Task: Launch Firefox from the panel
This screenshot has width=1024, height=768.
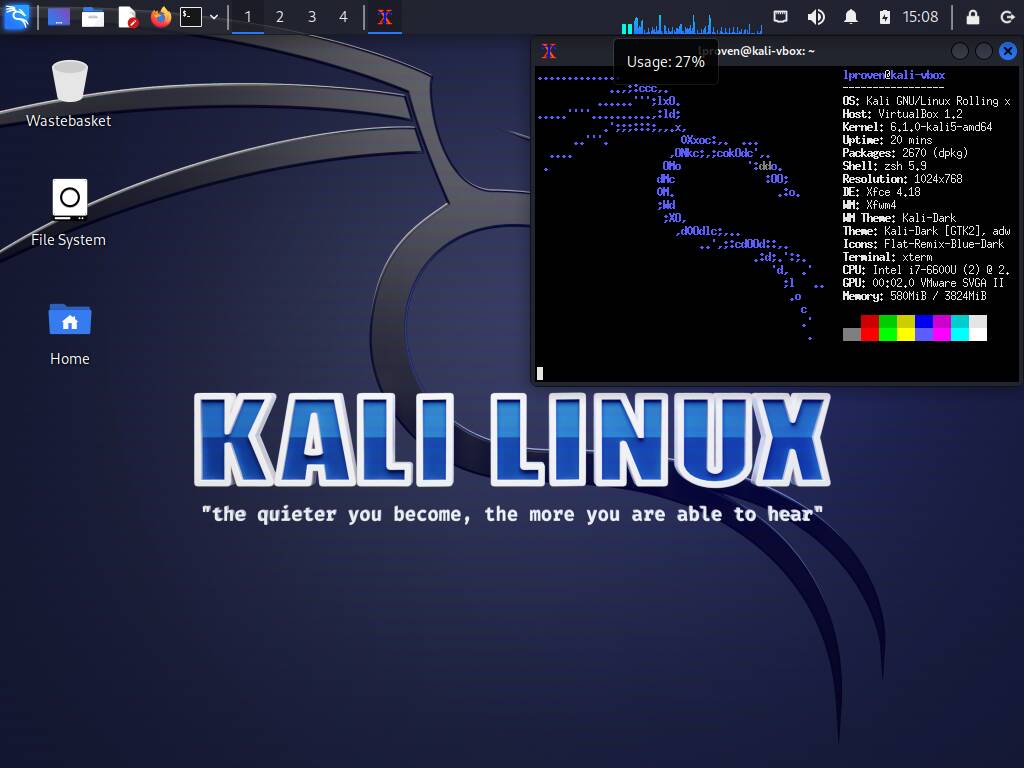Action: tap(160, 17)
